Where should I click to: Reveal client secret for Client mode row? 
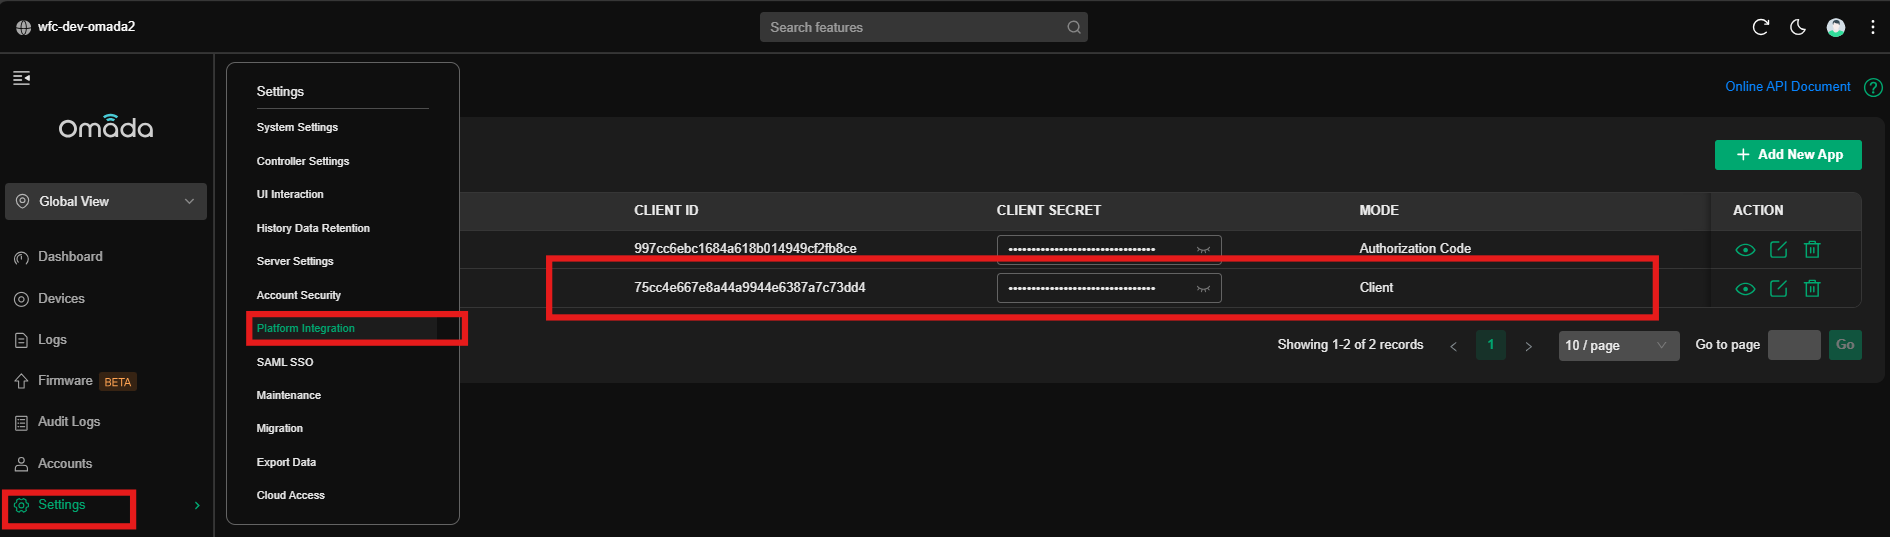pos(1203,288)
